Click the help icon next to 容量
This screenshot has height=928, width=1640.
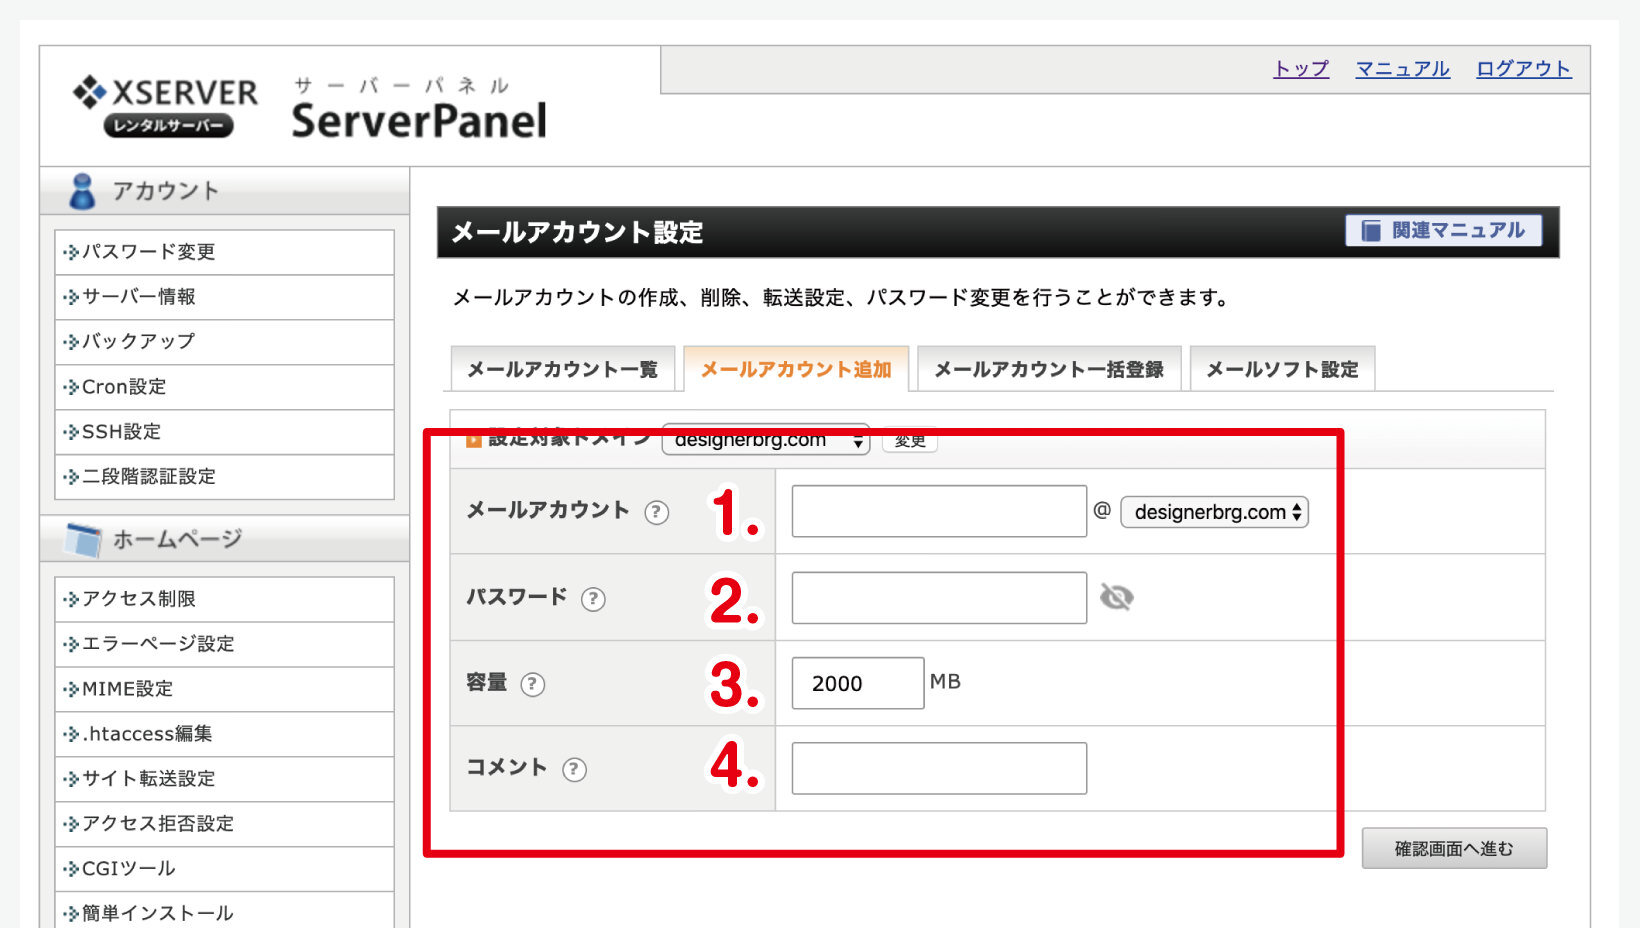[x=533, y=684]
